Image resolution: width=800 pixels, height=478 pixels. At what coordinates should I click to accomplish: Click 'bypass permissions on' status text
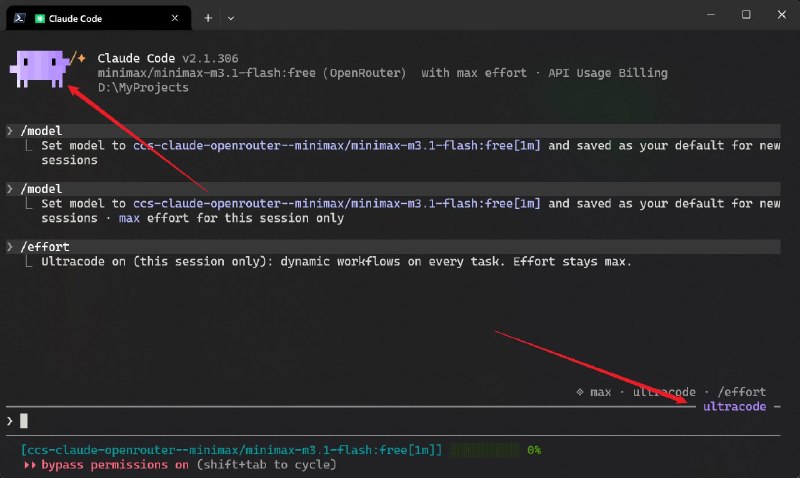[115, 465]
